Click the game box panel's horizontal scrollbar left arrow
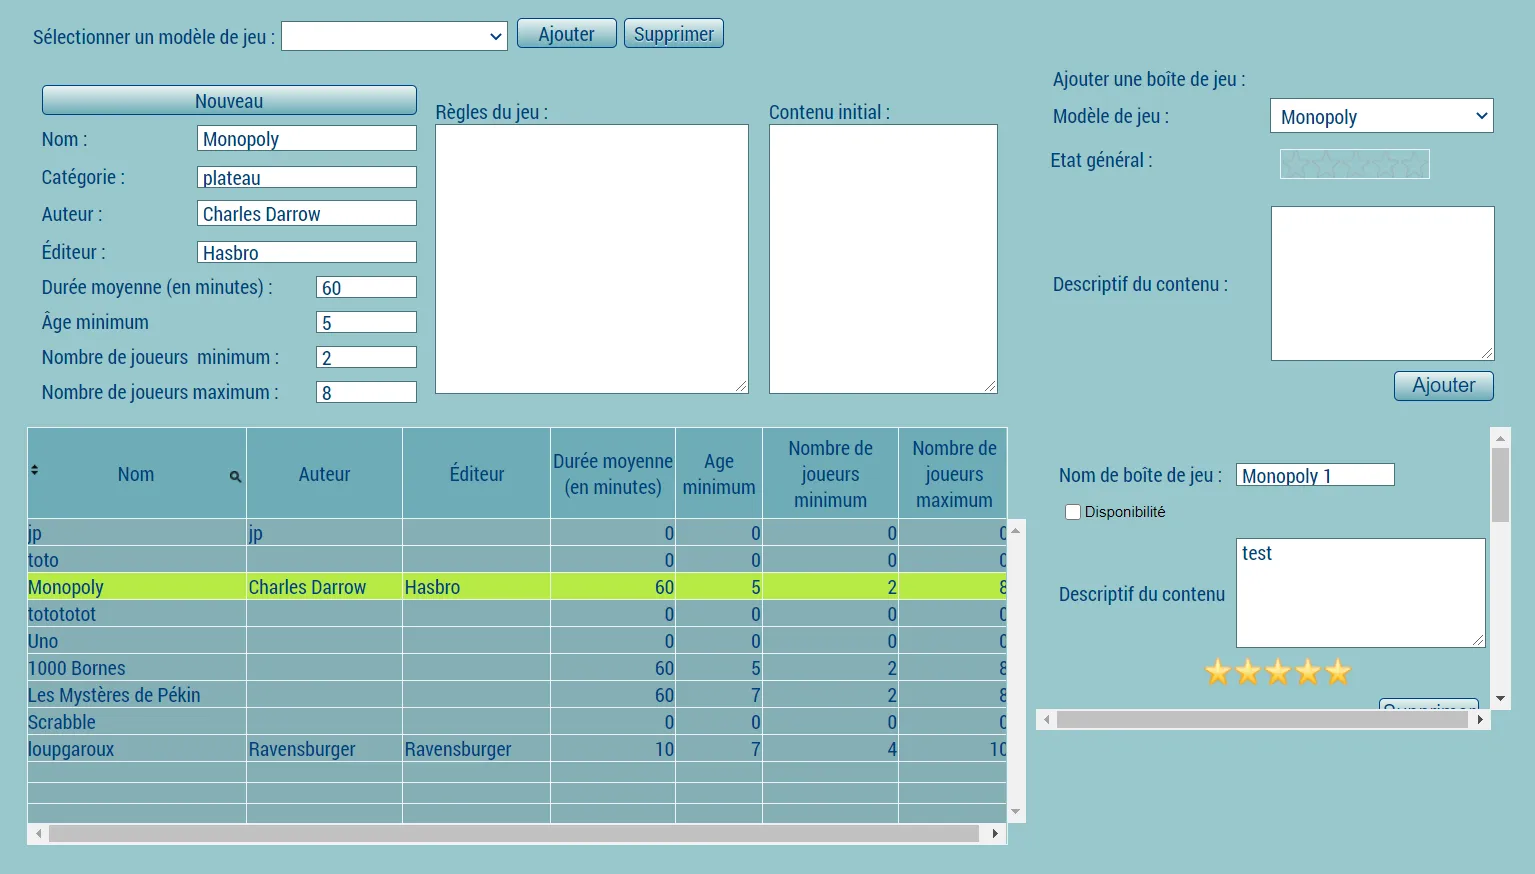This screenshot has width=1535, height=874. click(x=1047, y=719)
